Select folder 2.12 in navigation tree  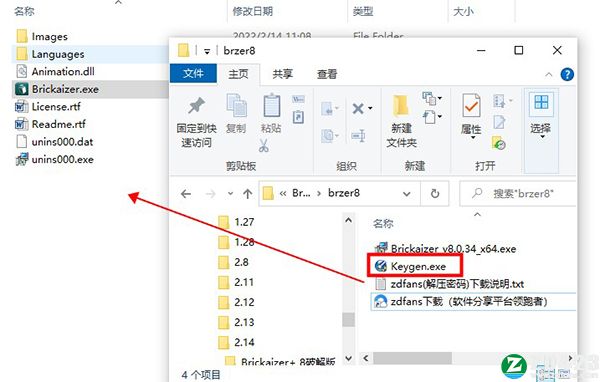pyautogui.click(x=236, y=302)
